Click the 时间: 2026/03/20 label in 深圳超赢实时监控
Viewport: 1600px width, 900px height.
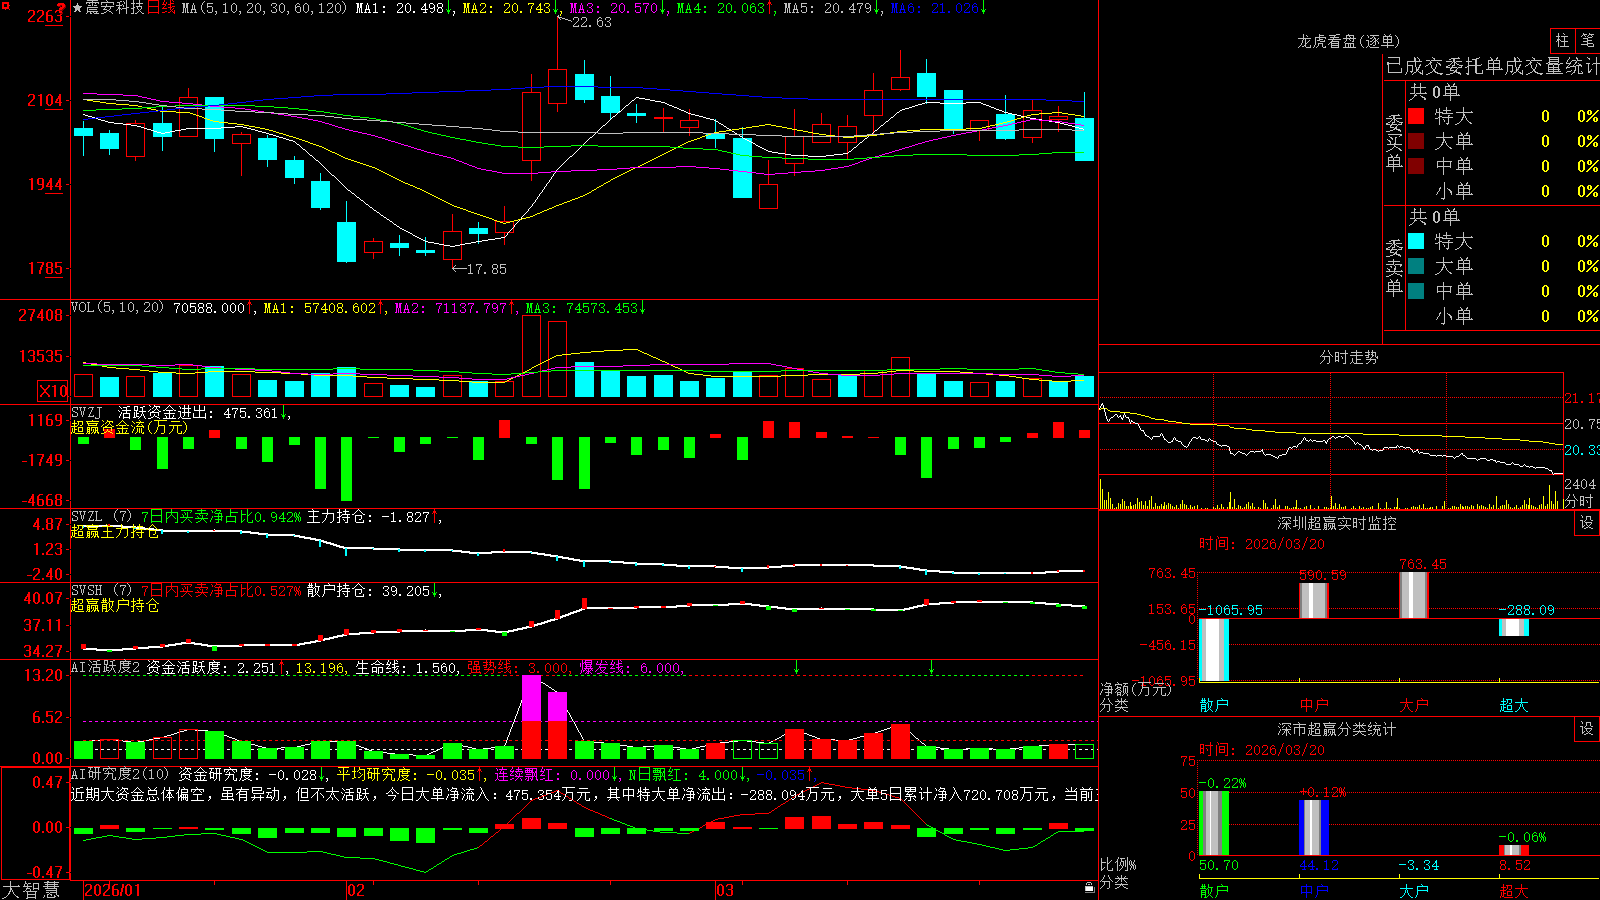(1262, 544)
